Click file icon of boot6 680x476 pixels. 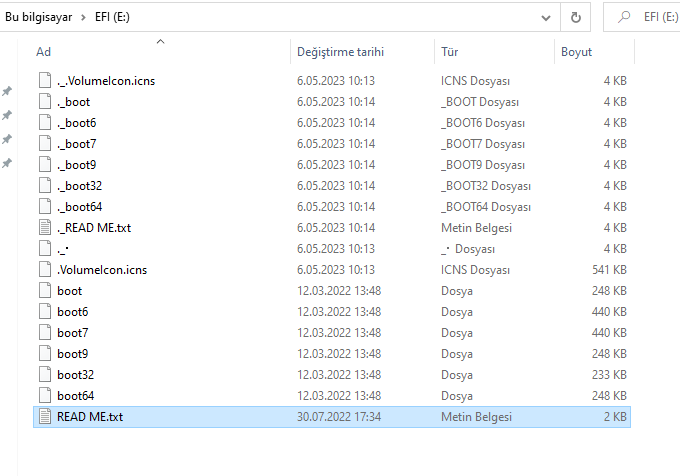click(45, 312)
